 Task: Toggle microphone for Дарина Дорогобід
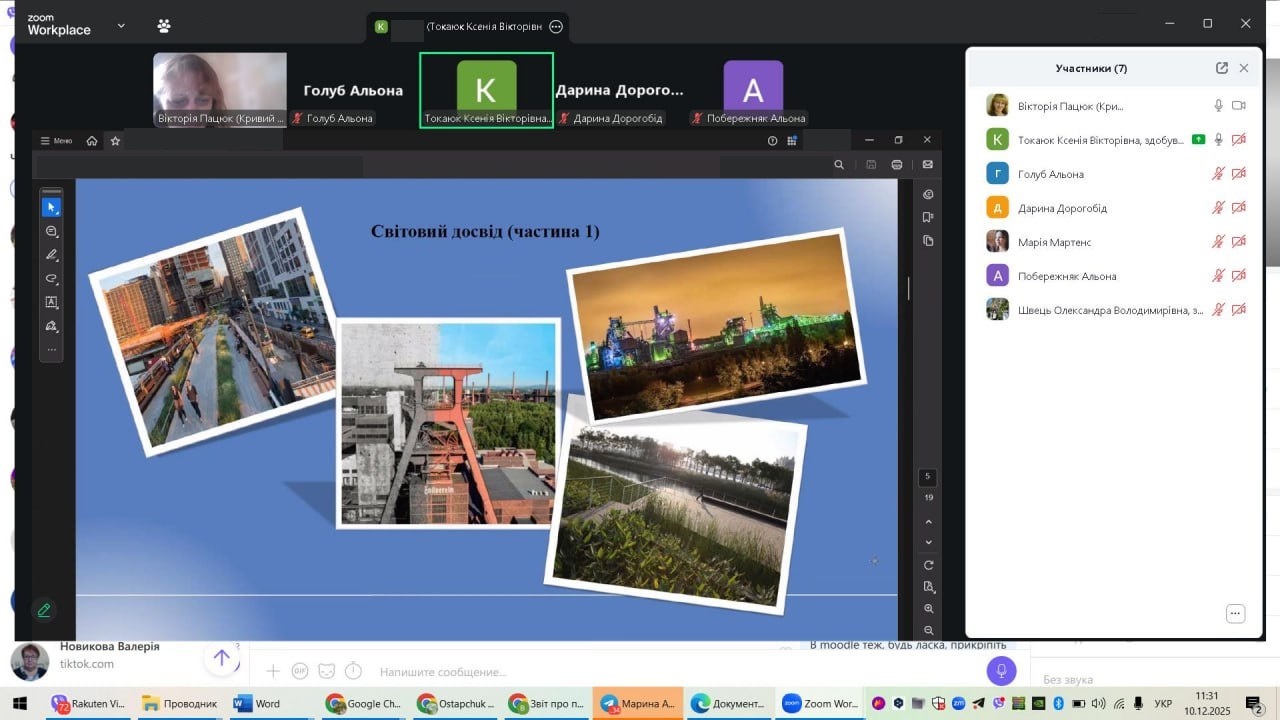tap(1218, 208)
